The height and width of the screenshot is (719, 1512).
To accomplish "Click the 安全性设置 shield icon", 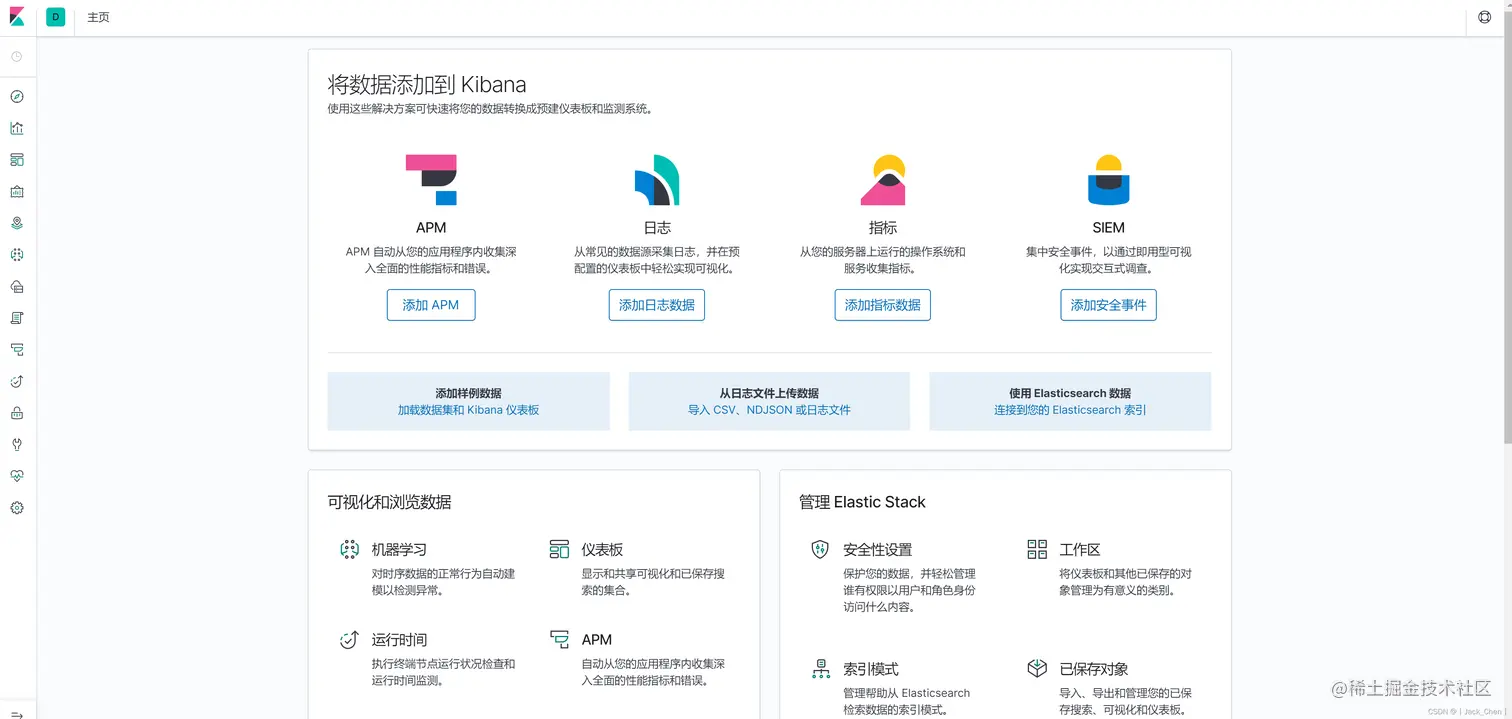I will pos(820,549).
